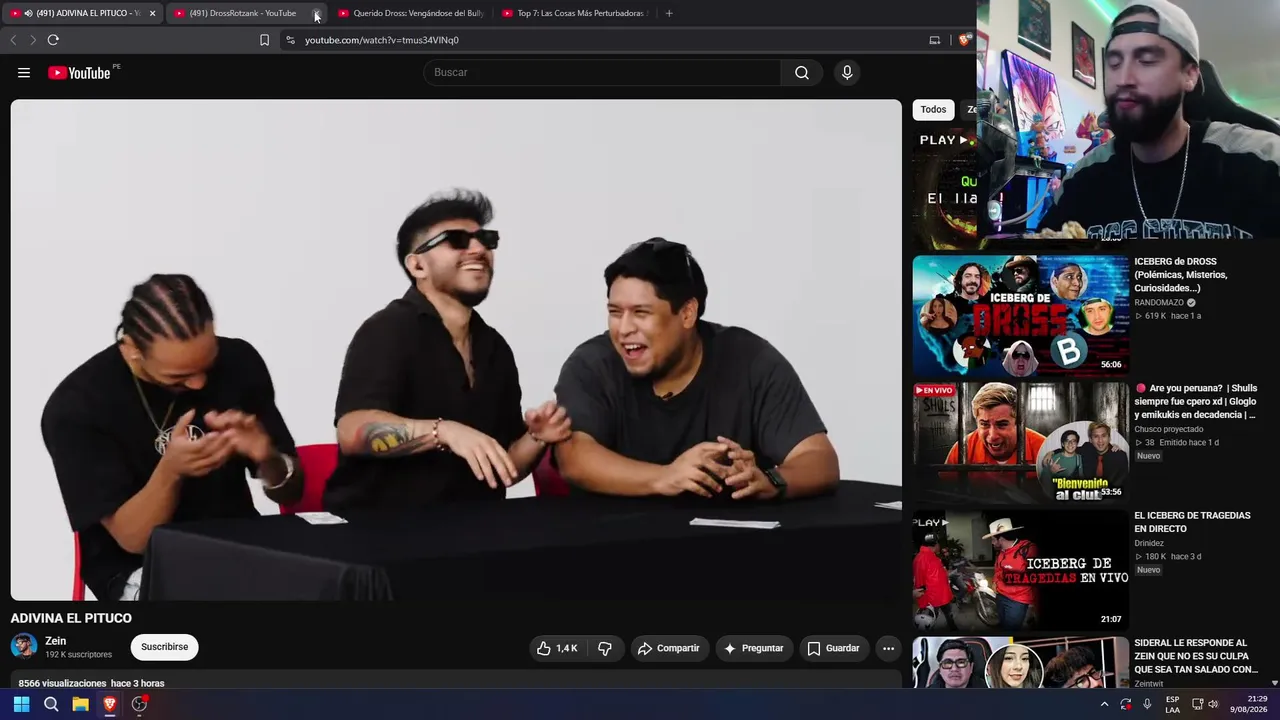
Task: Open the ICEBERG DE TRAGEDIAS EN VIVO thumbnail
Action: (1020, 569)
